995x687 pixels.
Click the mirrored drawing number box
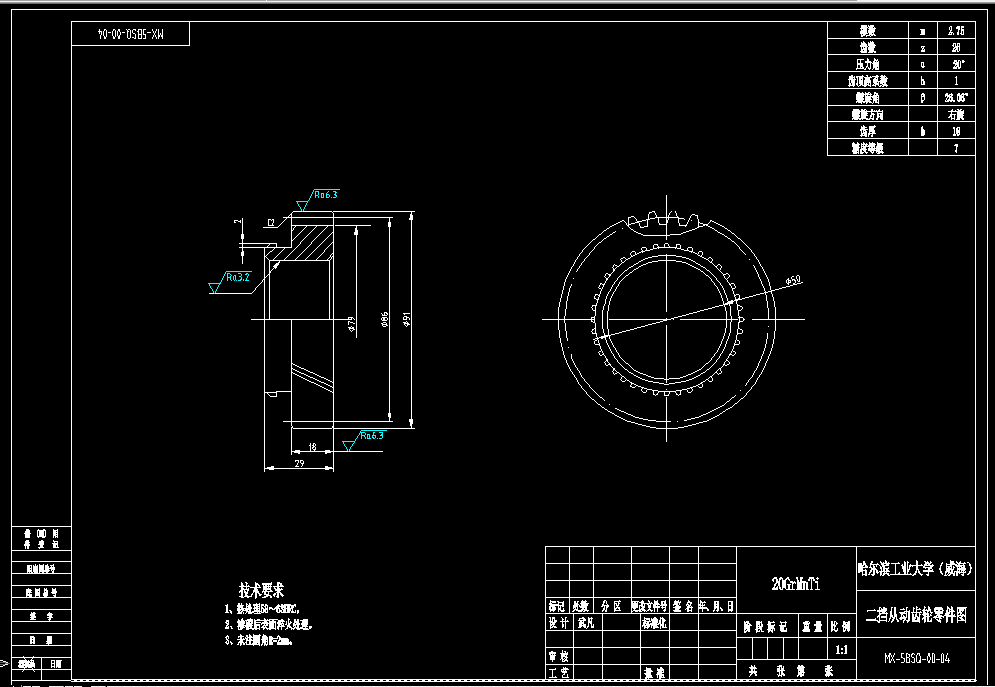131,34
